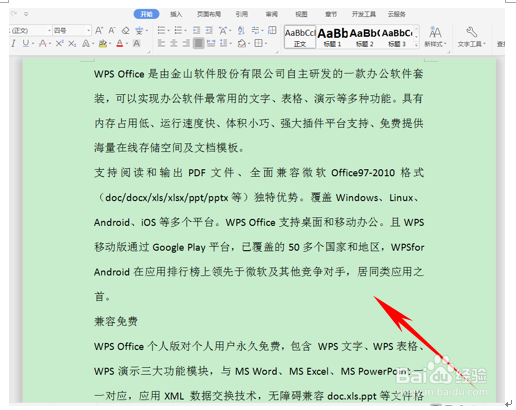This screenshot has height=410, width=516.
Task: Open the 新样式 new style tool
Action: tap(435, 37)
